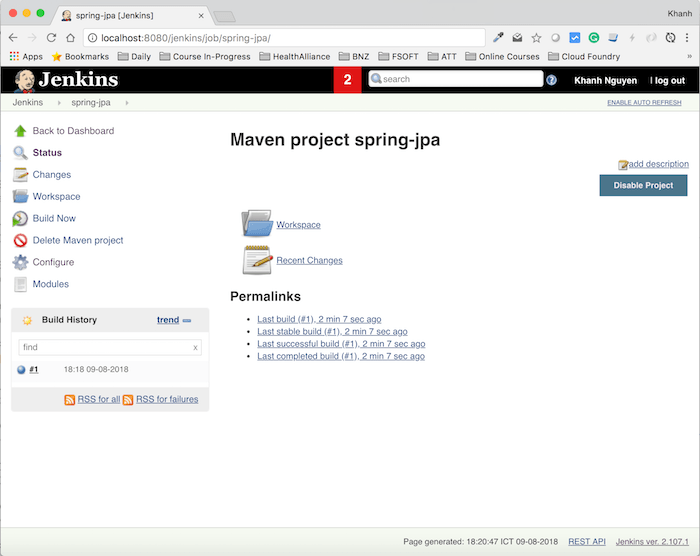Open Last successful build (#1) permalink

point(341,344)
